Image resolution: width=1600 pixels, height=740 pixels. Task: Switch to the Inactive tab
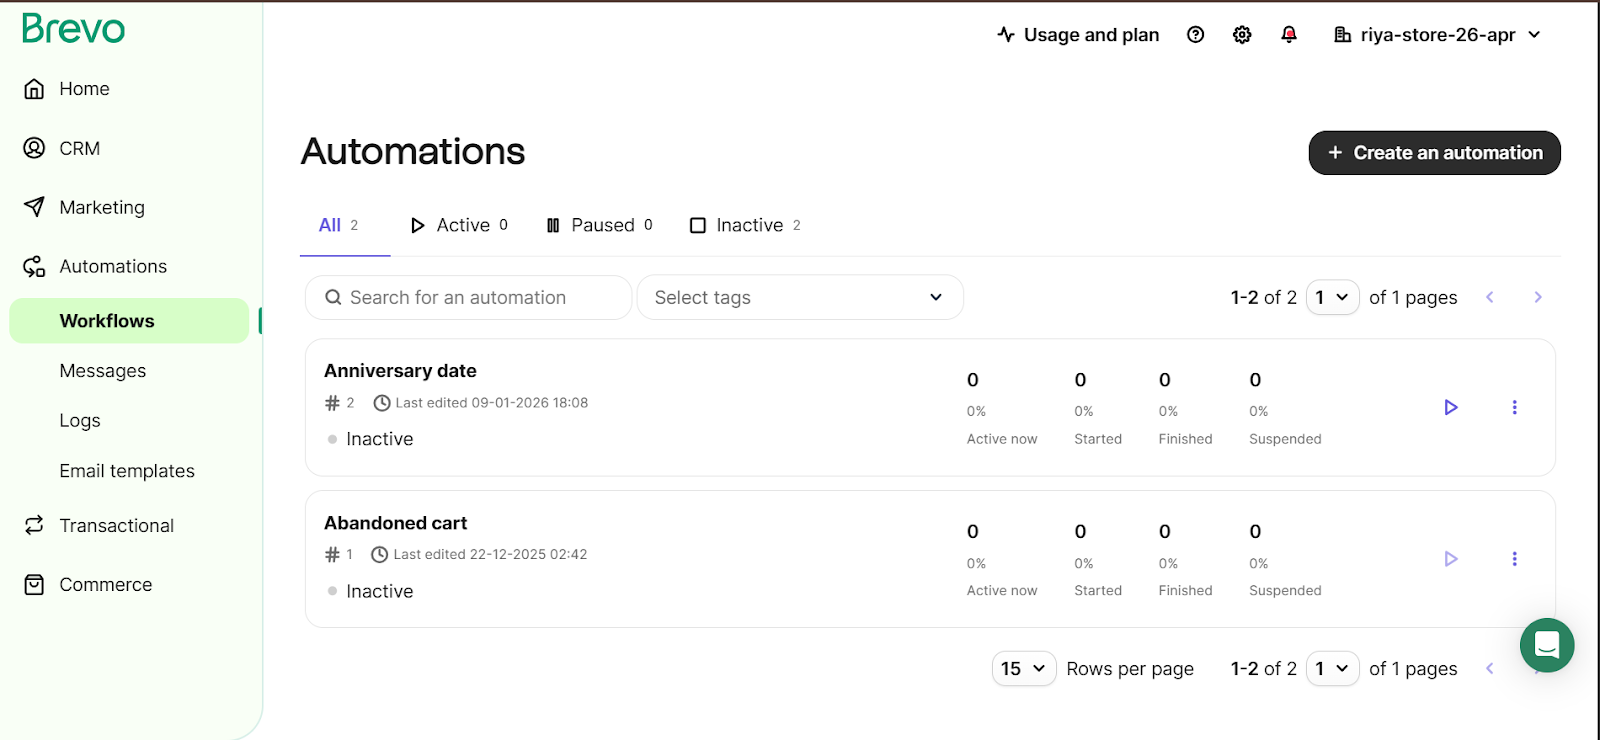tap(745, 225)
